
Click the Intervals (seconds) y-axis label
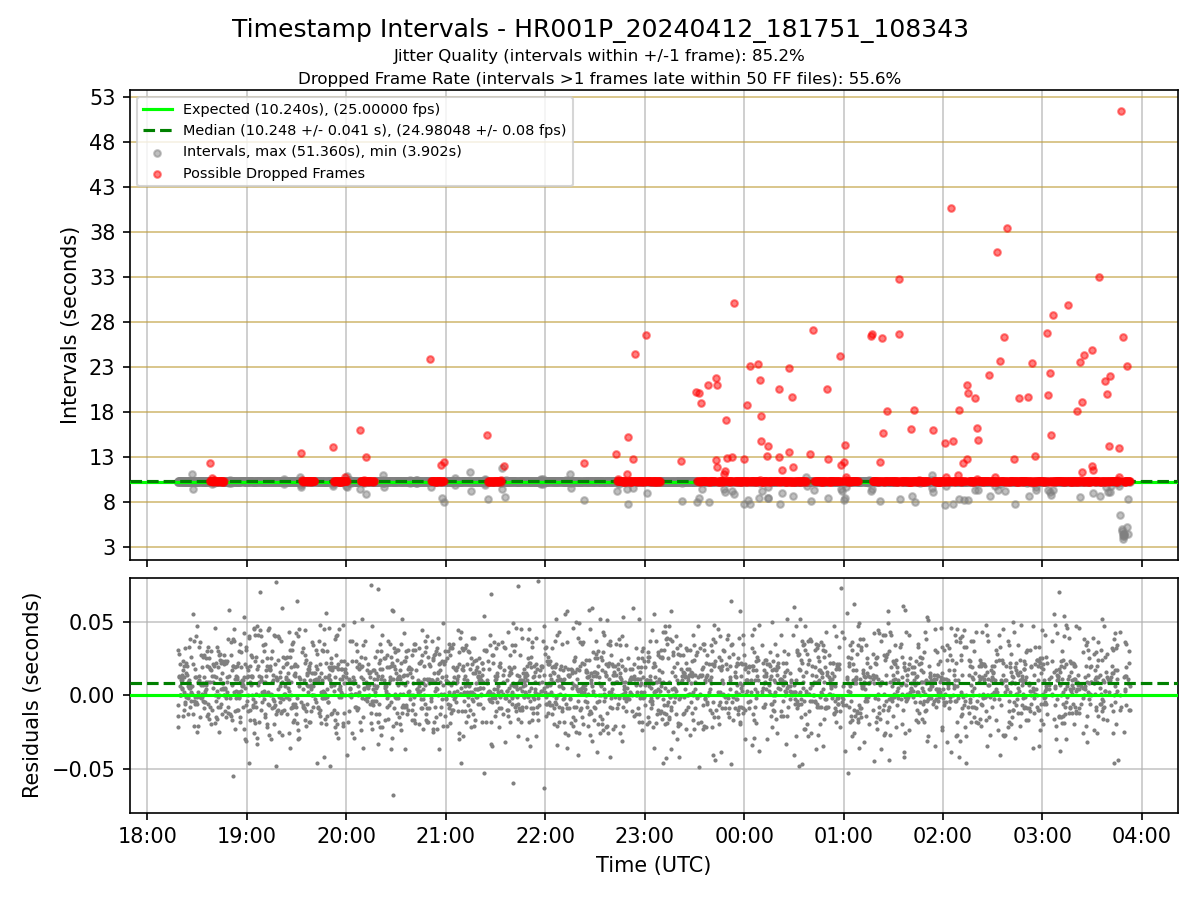[x=70, y=325]
